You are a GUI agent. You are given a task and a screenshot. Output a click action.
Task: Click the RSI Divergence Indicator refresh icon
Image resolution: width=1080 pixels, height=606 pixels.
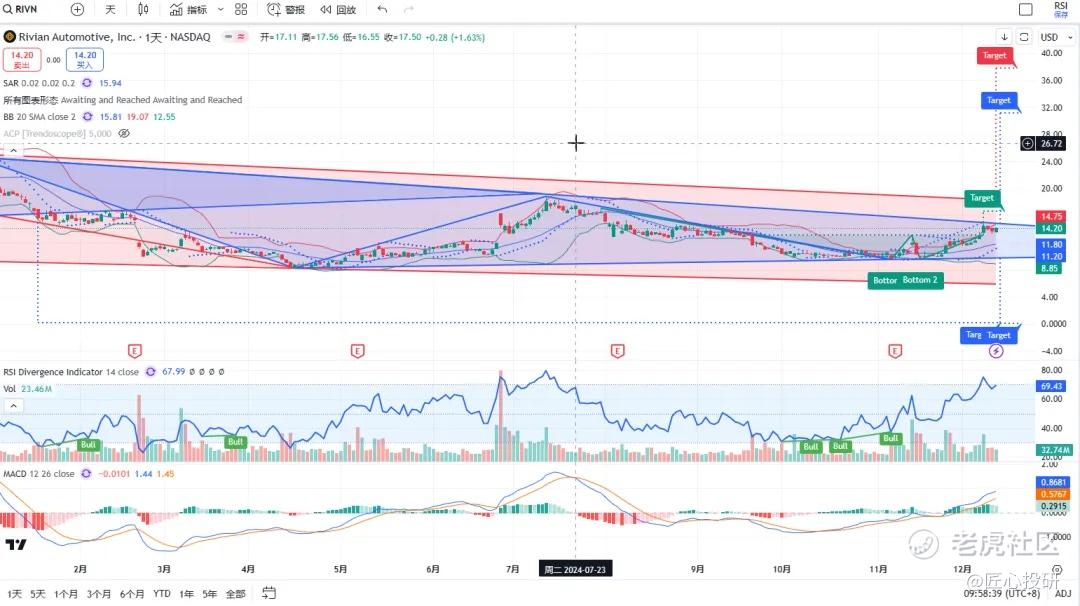pyautogui.click(x=150, y=372)
